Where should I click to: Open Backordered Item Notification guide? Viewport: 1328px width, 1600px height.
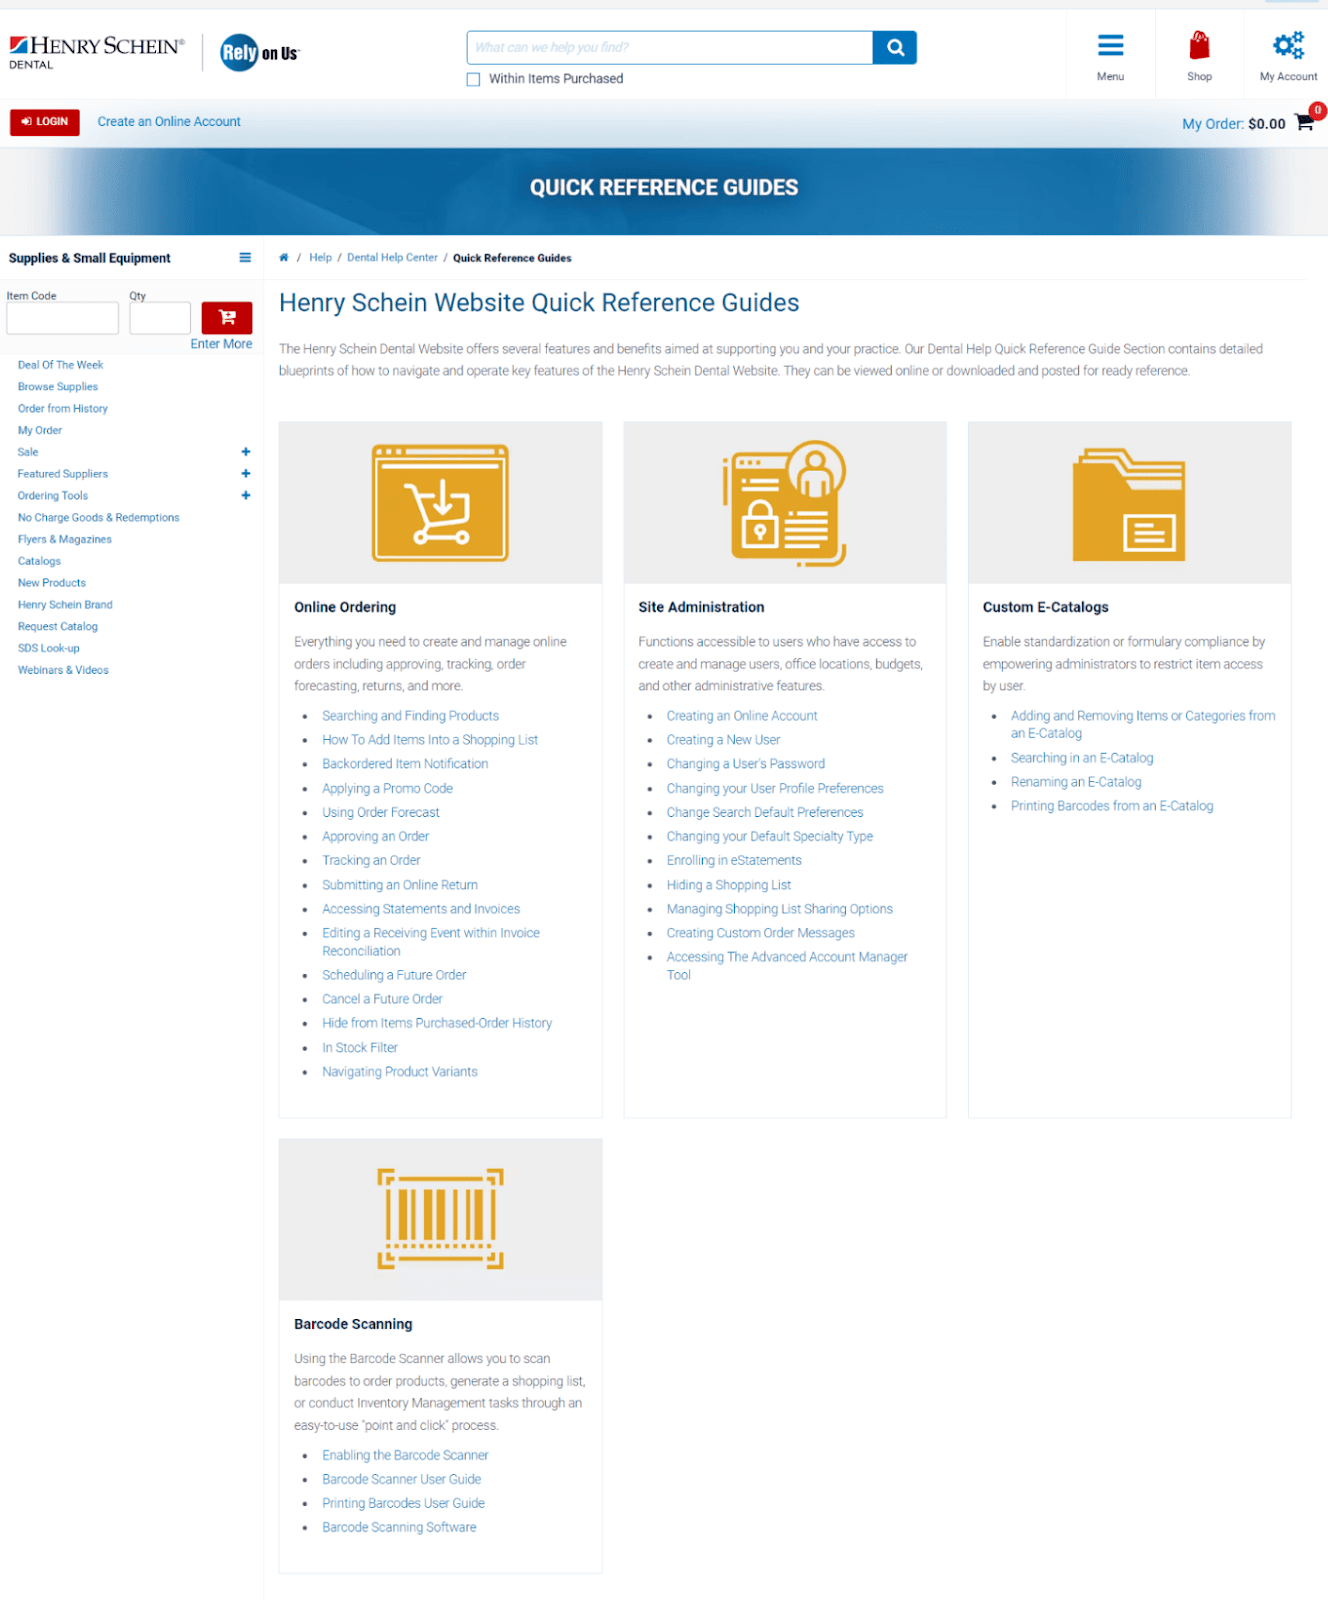[x=405, y=764]
